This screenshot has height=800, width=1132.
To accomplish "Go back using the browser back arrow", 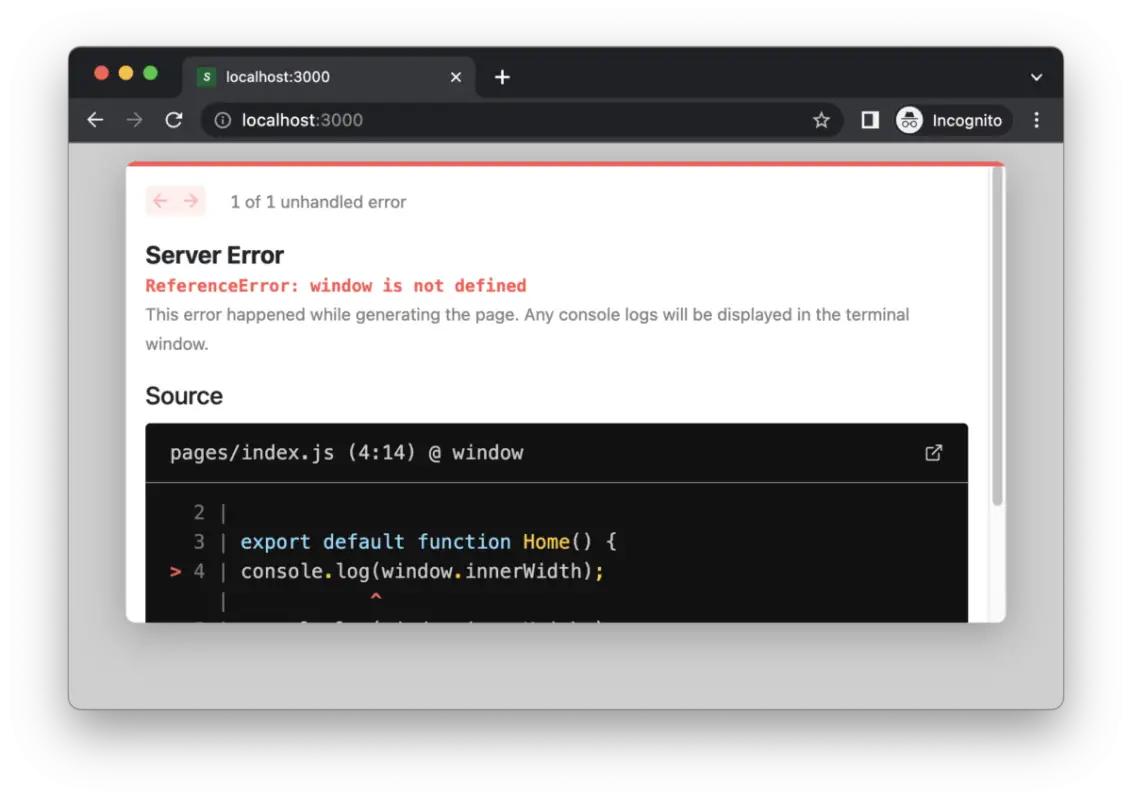I will pyautogui.click(x=95, y=120).
